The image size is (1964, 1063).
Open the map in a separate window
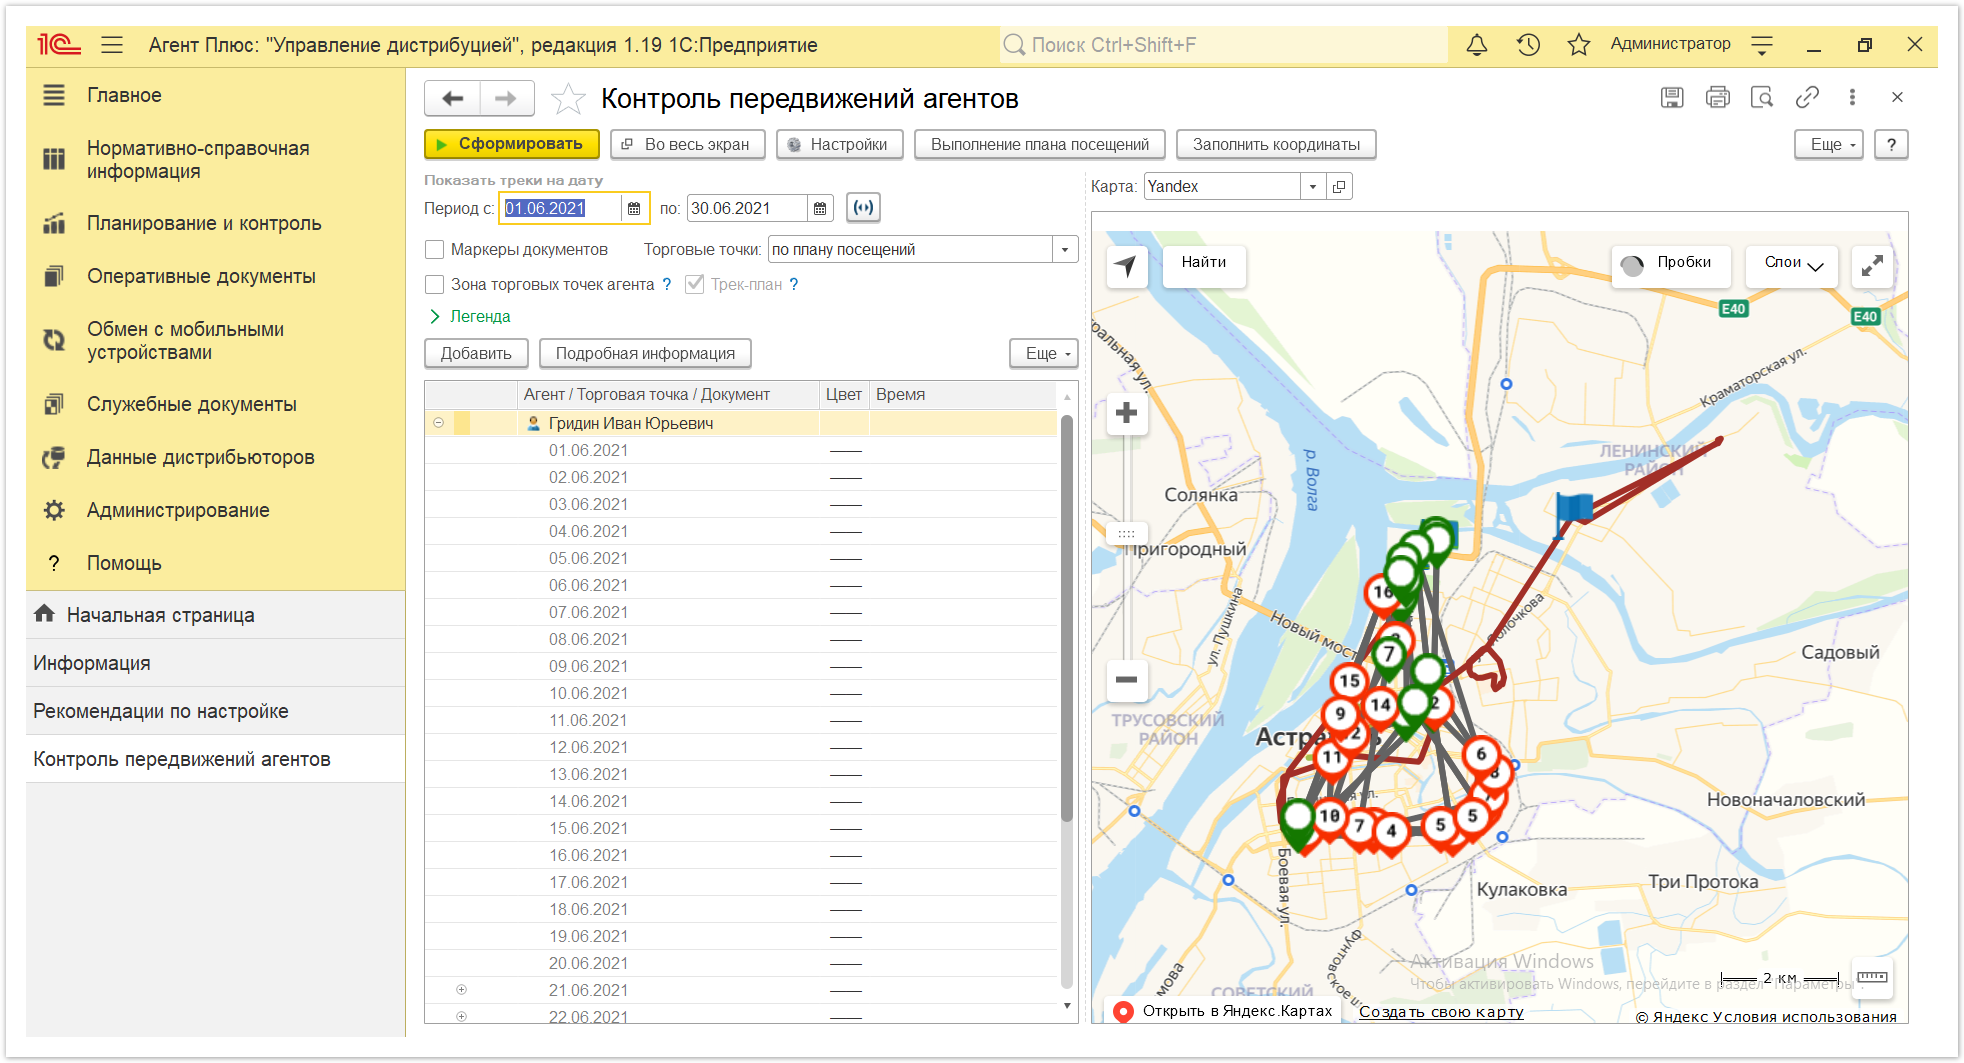(1339, 186)
